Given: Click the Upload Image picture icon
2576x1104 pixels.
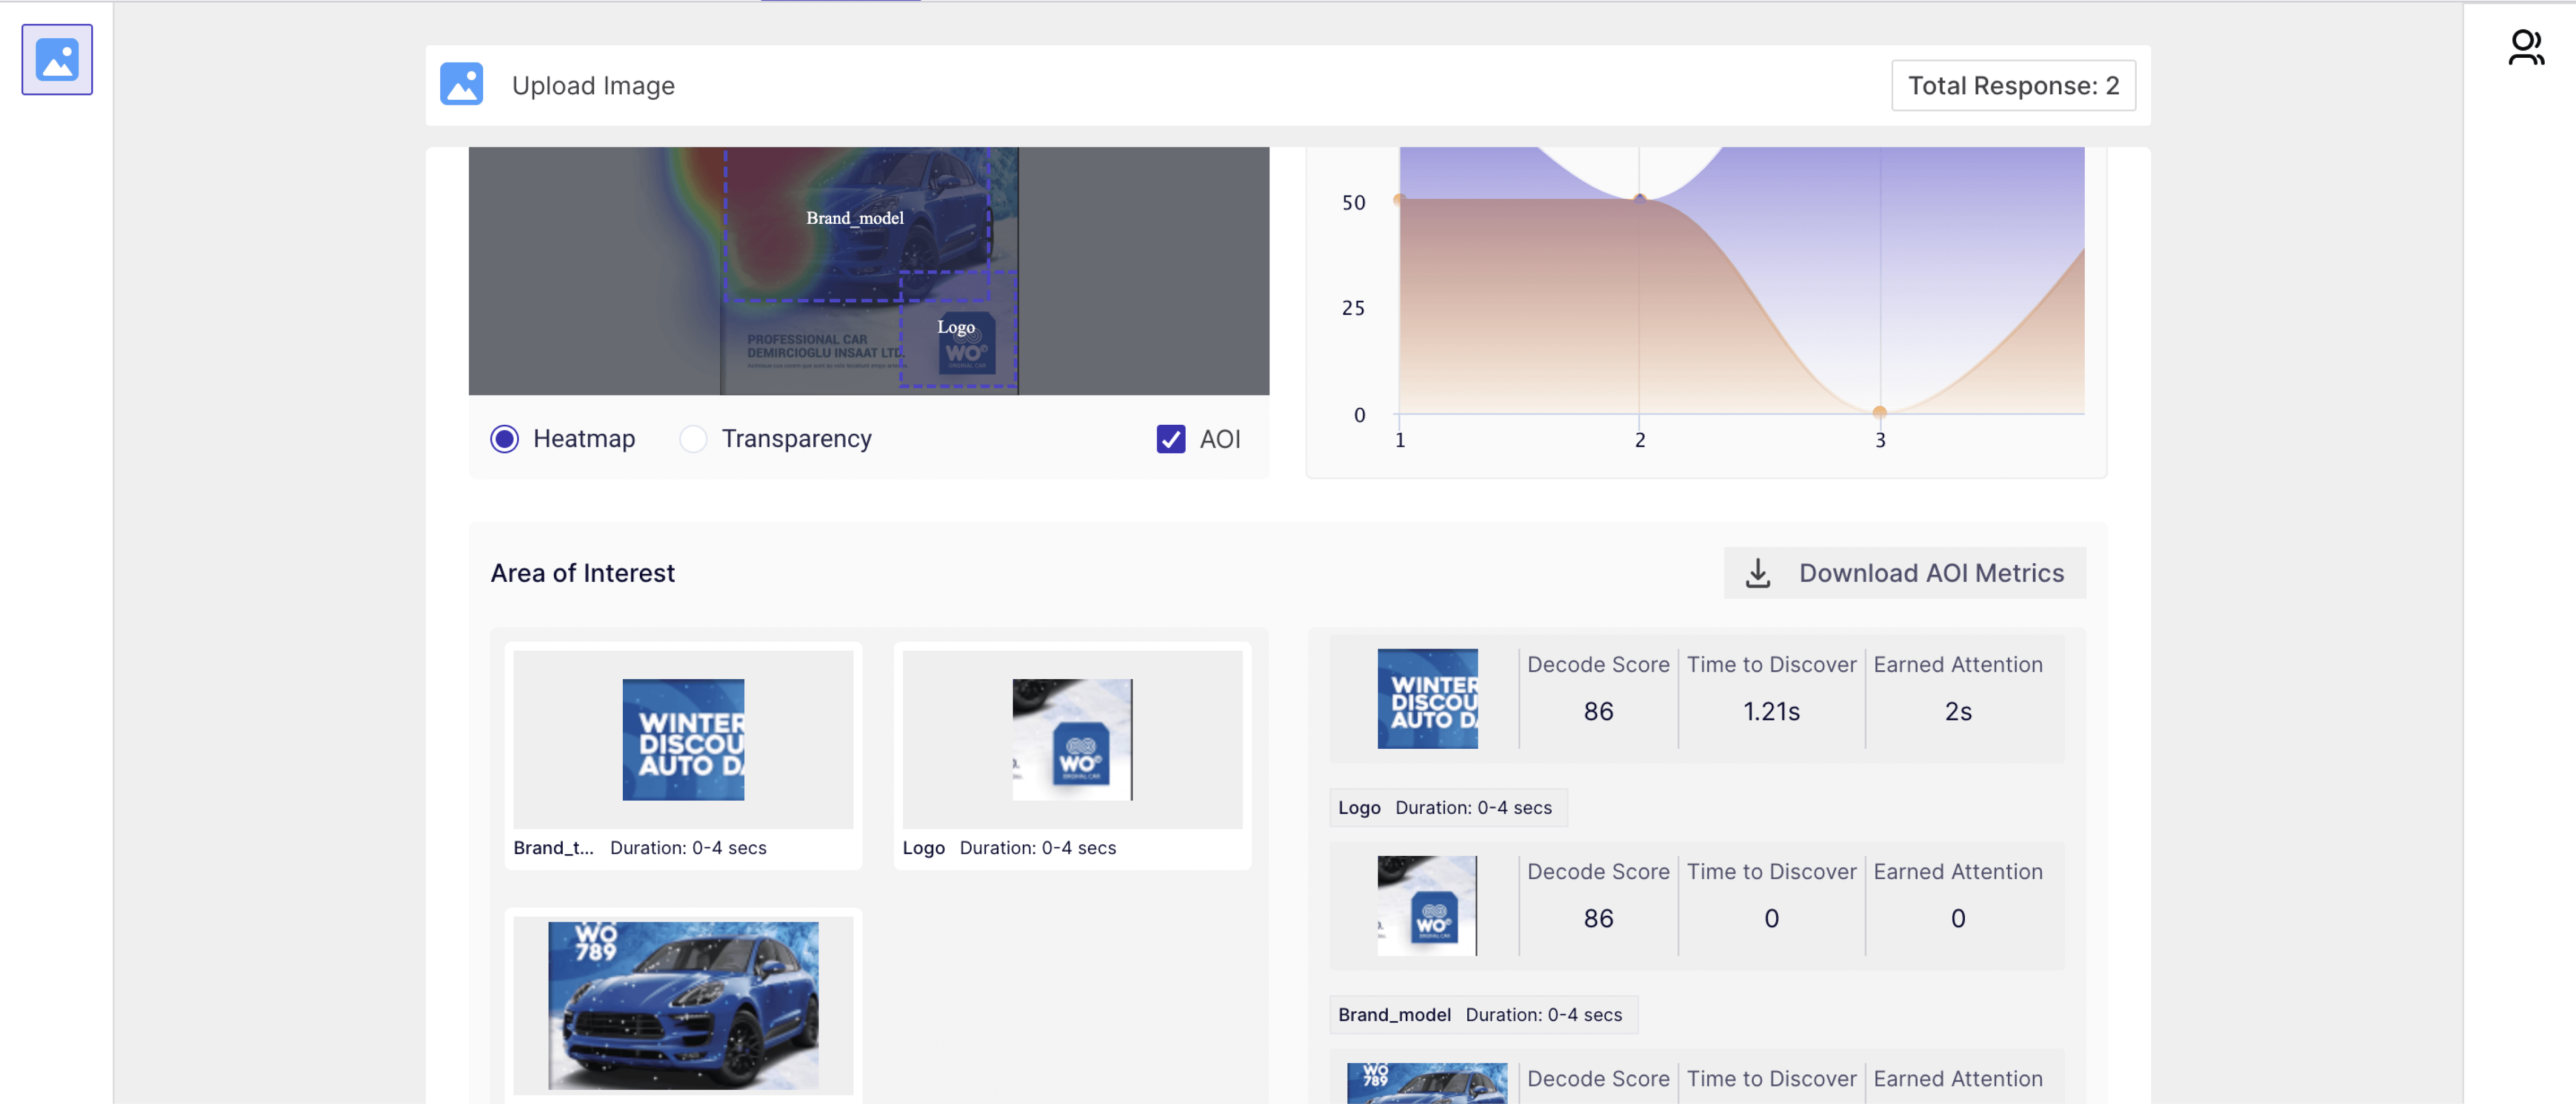Looking at the screenshot, I should click(461, 84).
